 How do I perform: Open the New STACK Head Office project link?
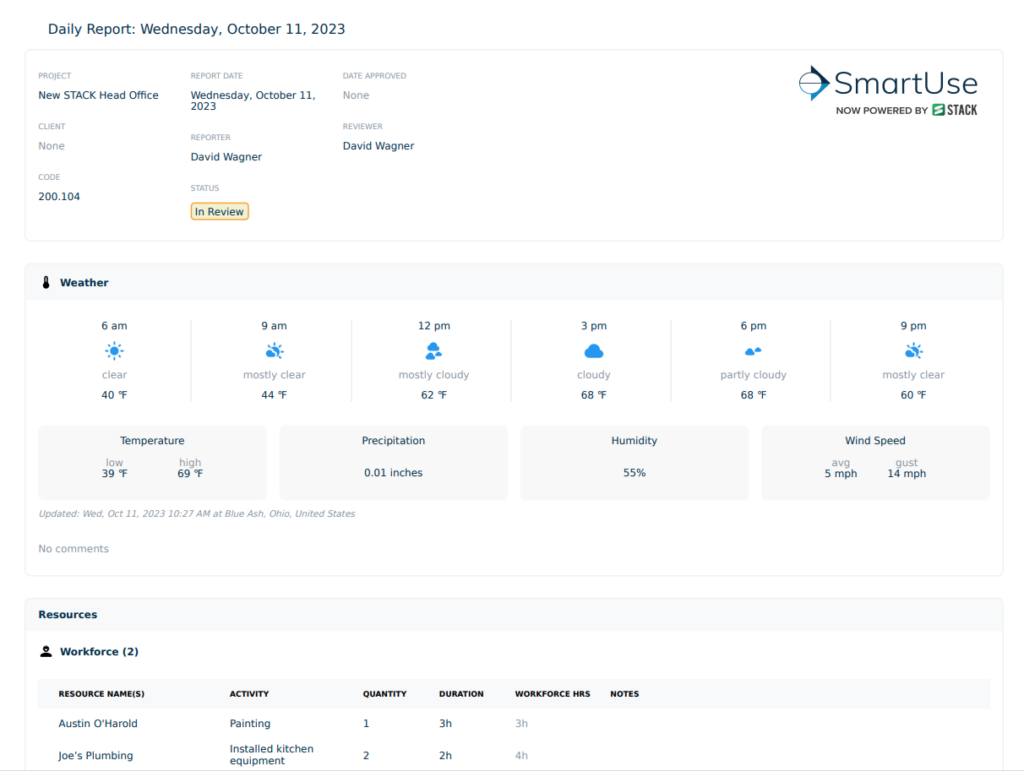[x=98, y=94]
